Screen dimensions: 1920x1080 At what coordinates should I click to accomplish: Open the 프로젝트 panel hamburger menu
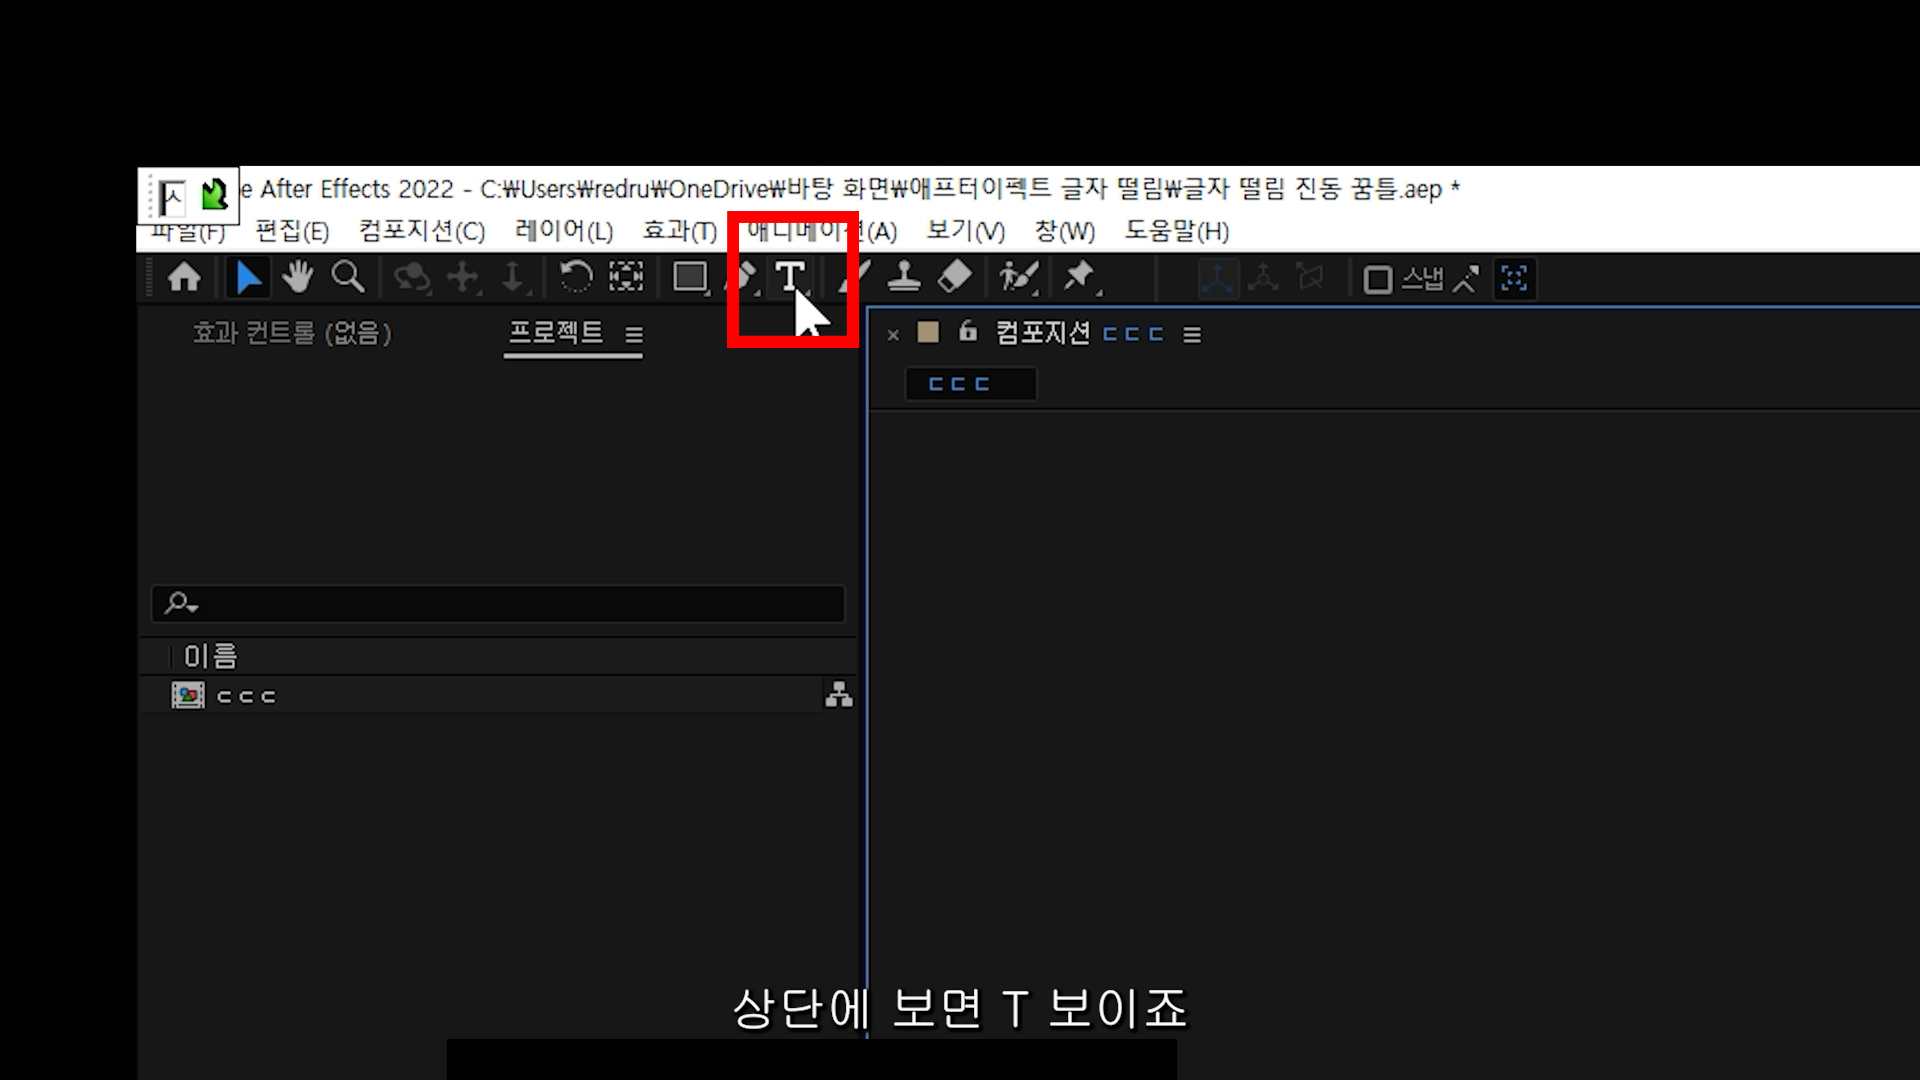point(634,335)
